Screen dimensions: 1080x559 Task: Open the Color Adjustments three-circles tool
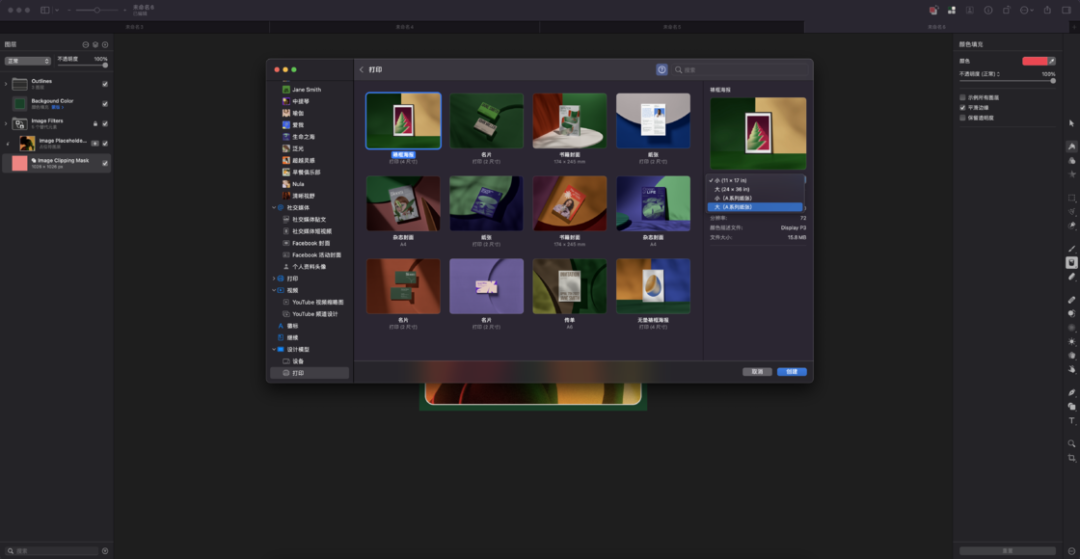(x=1071, y=160)
